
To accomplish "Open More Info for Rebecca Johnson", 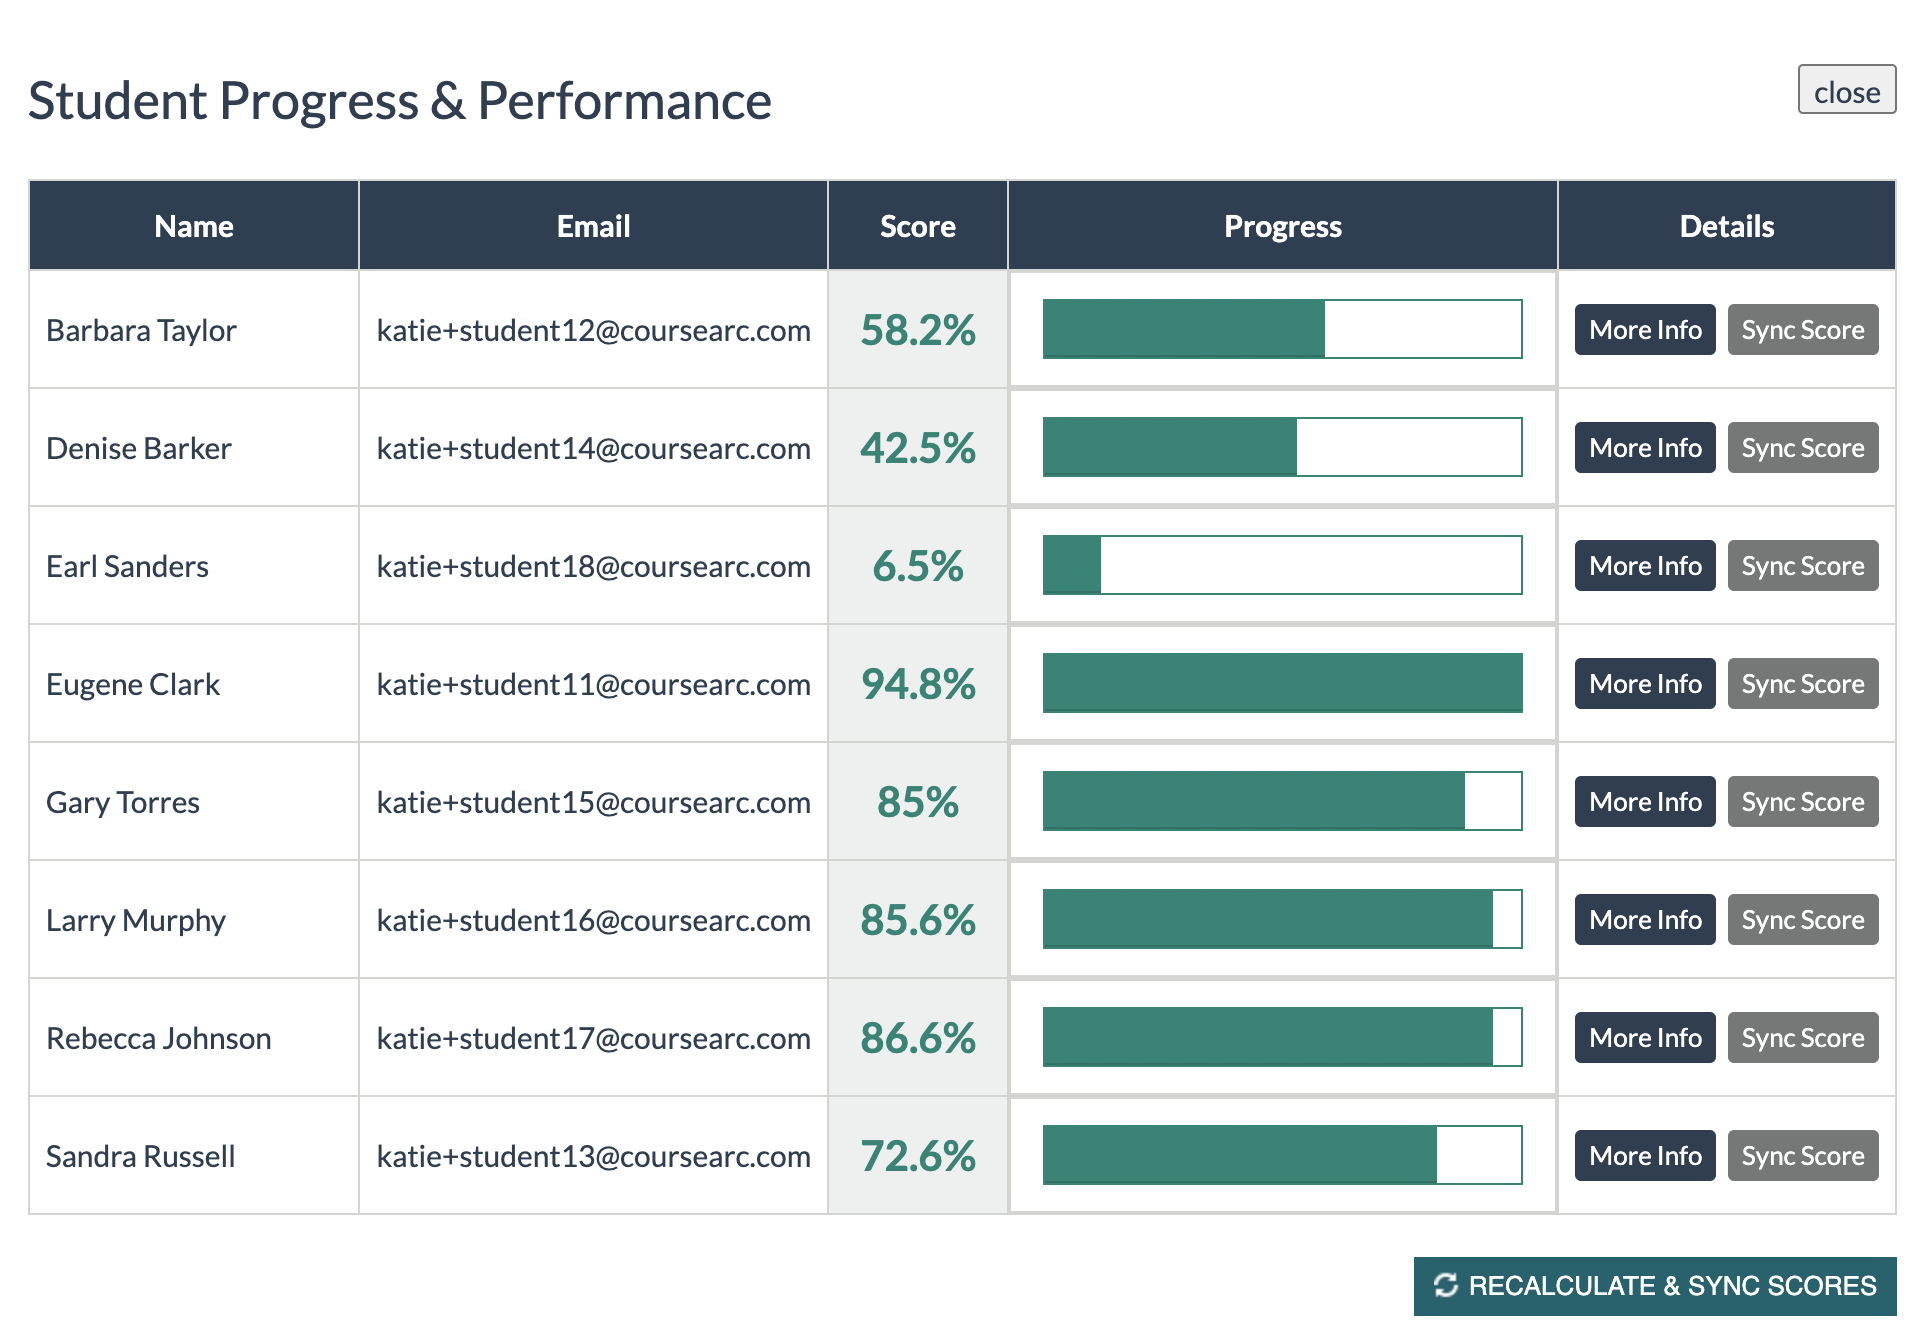I will pyautogui.click(x=1644, y=1037).
